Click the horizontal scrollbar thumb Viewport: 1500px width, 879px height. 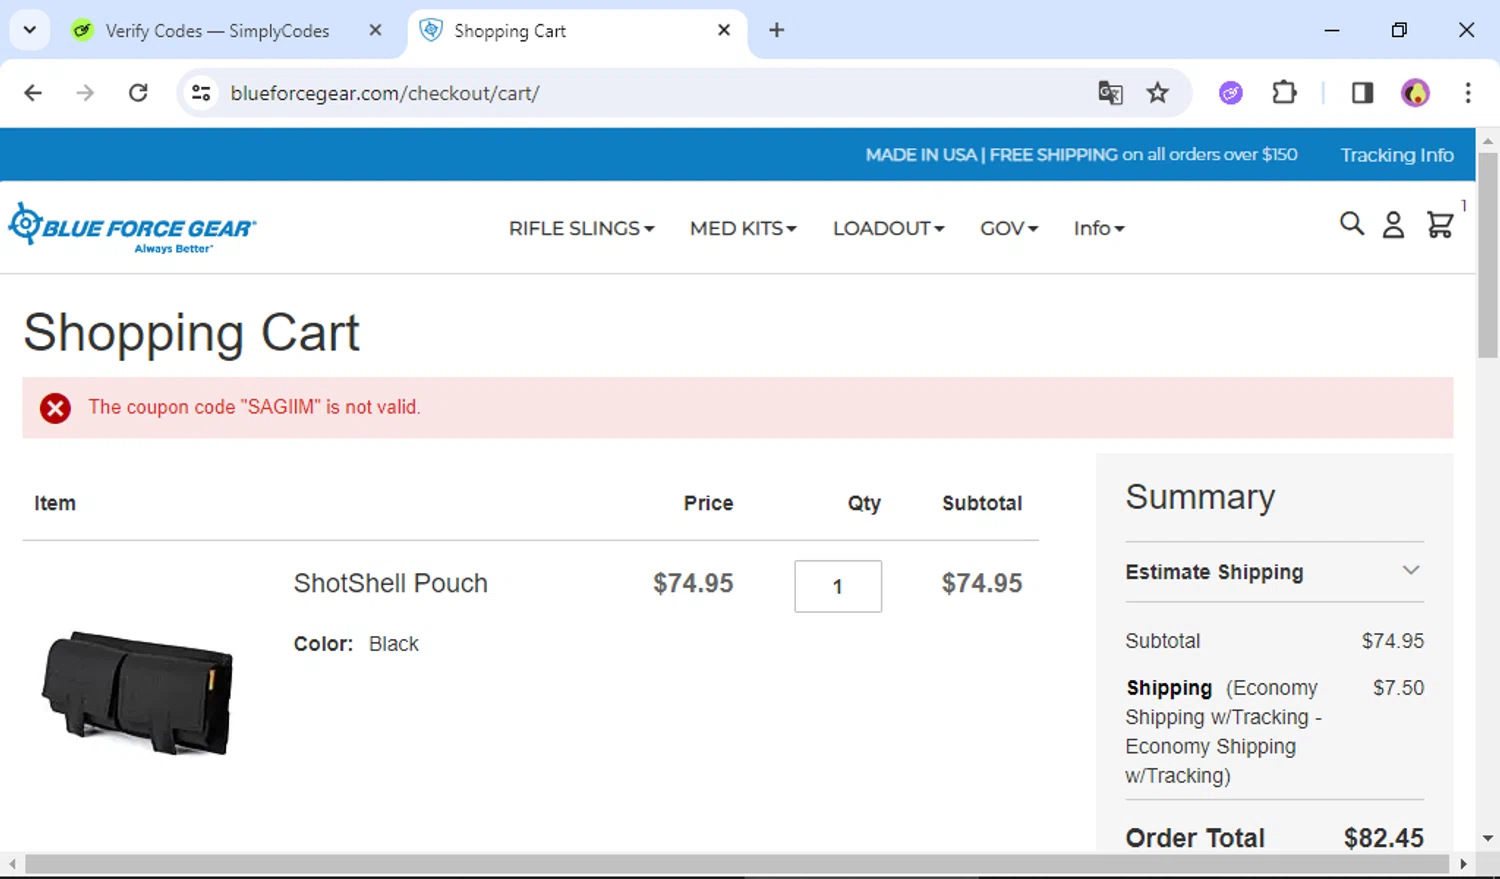click(x=737, y=864)
